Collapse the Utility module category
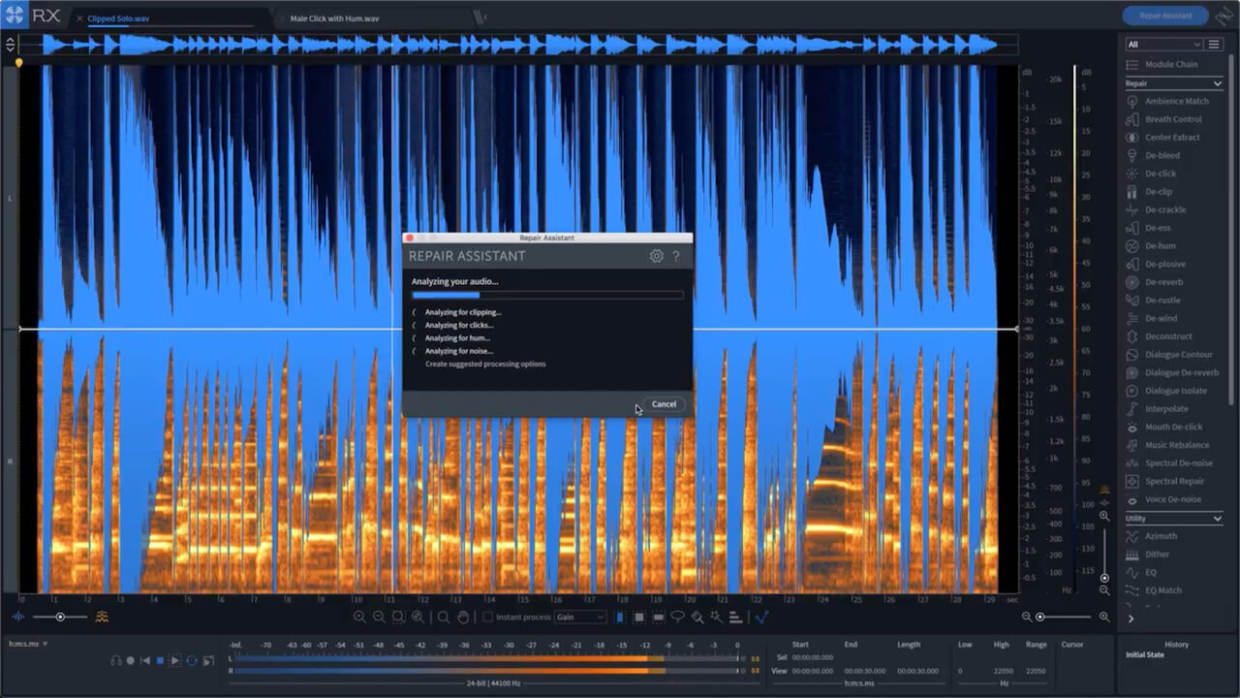Image resolution: width=1240 pixels, height=698 pixels. 1217,518
